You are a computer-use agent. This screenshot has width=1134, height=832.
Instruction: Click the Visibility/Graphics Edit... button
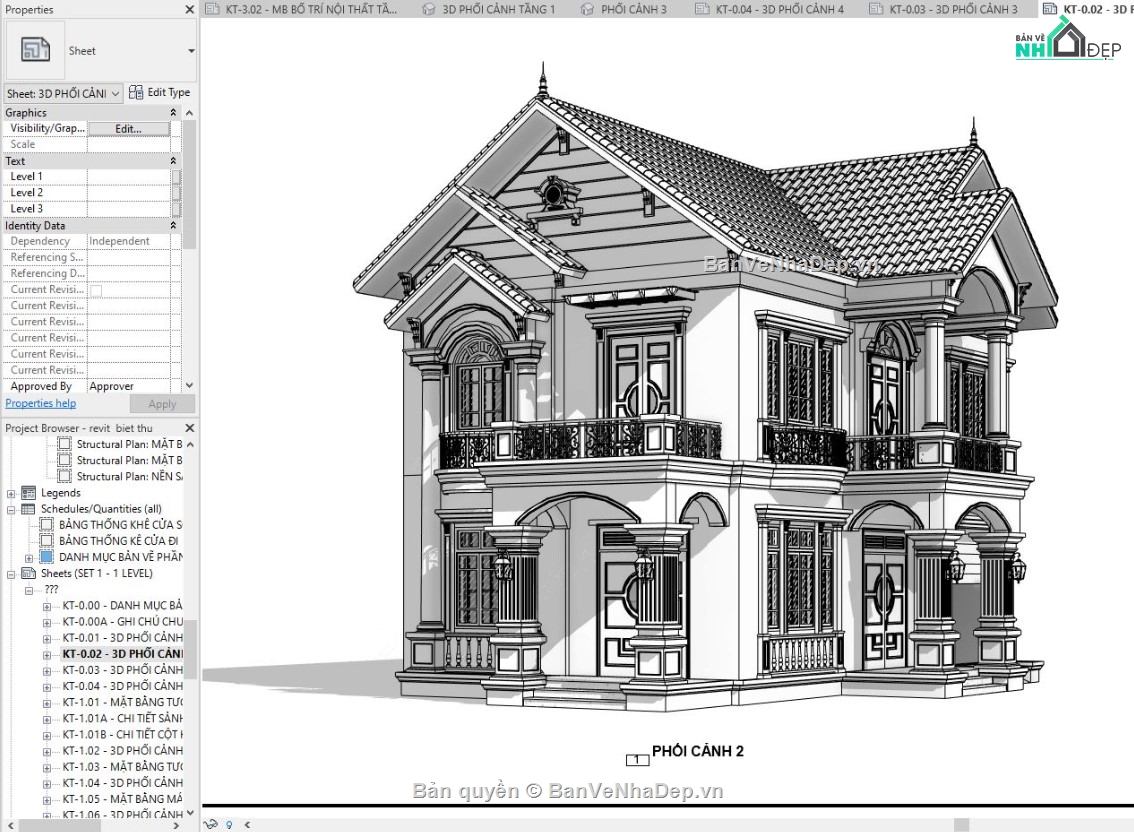pyautogui.click(x=129, y=129)
